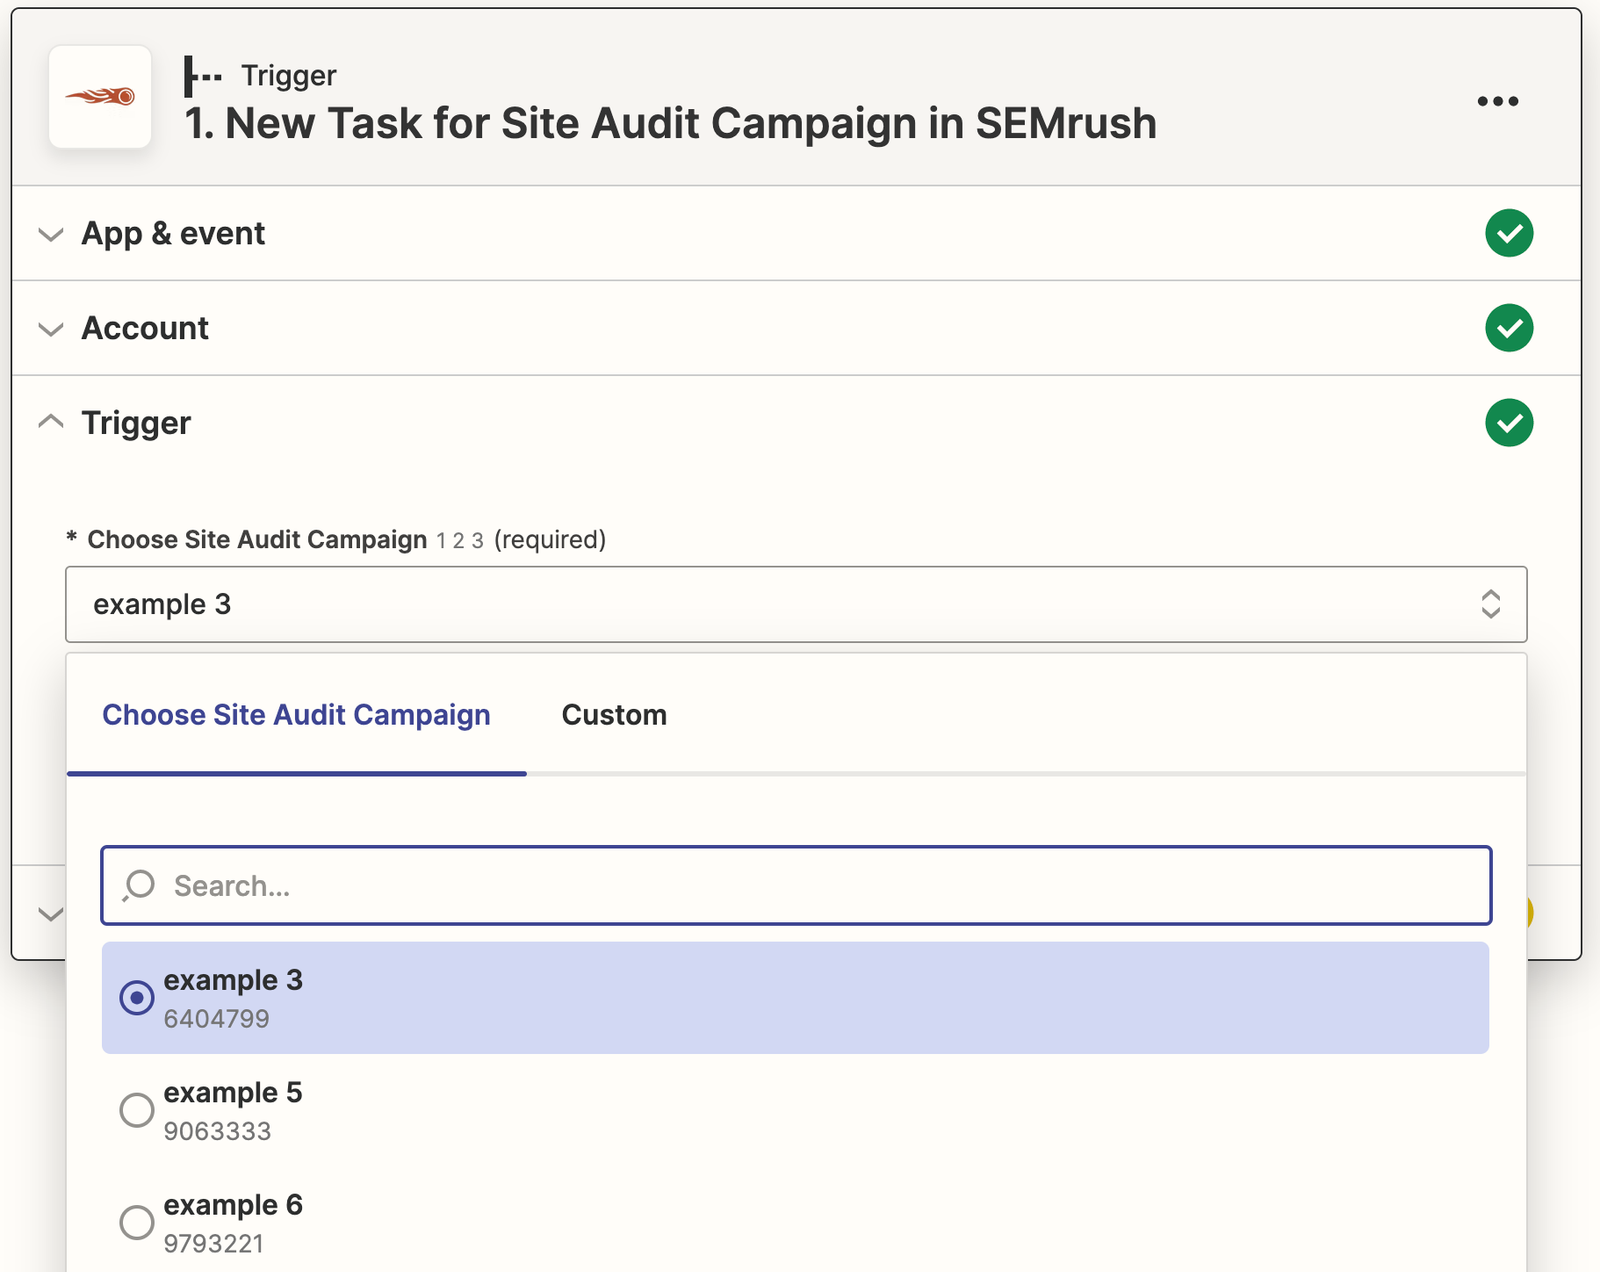1600x1272 pixels.
Task: Click the trigger step title text
Action: [670, 123]
